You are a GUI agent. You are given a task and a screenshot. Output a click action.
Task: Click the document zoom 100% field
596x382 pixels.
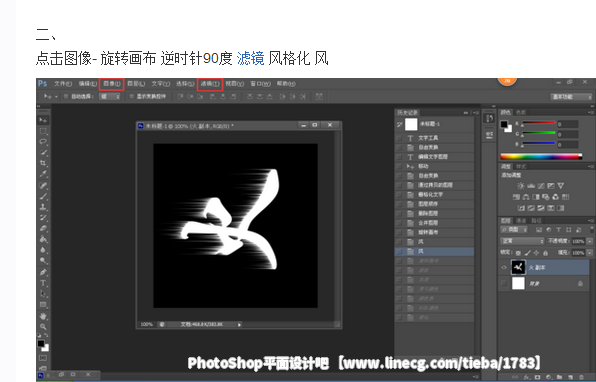click(147, 325)
